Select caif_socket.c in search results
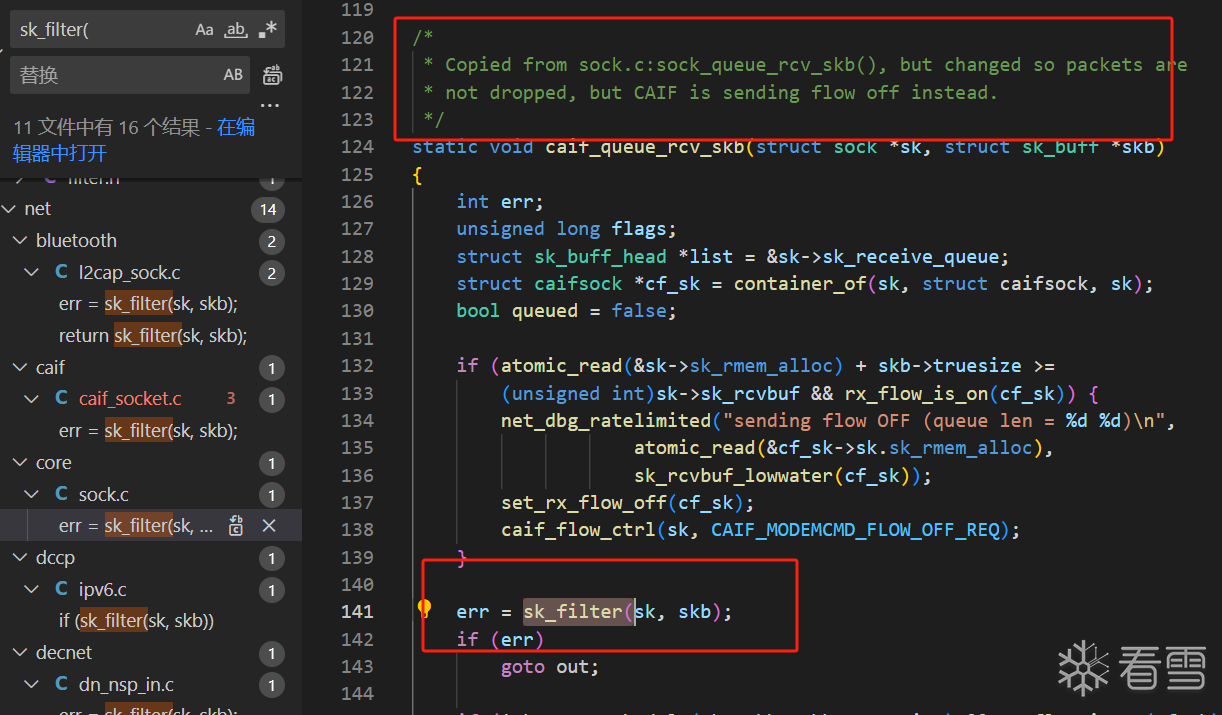 click(x=130, y=399)
